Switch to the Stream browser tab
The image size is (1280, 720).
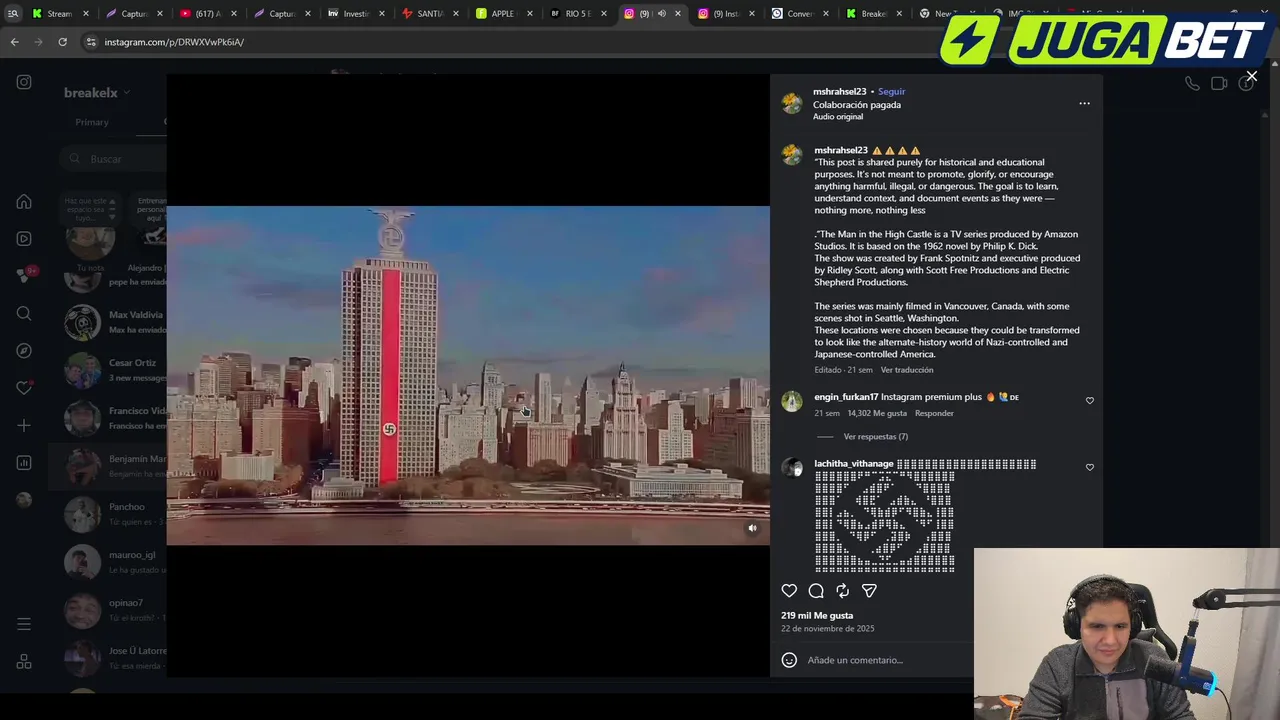click(x=60, y=13)
